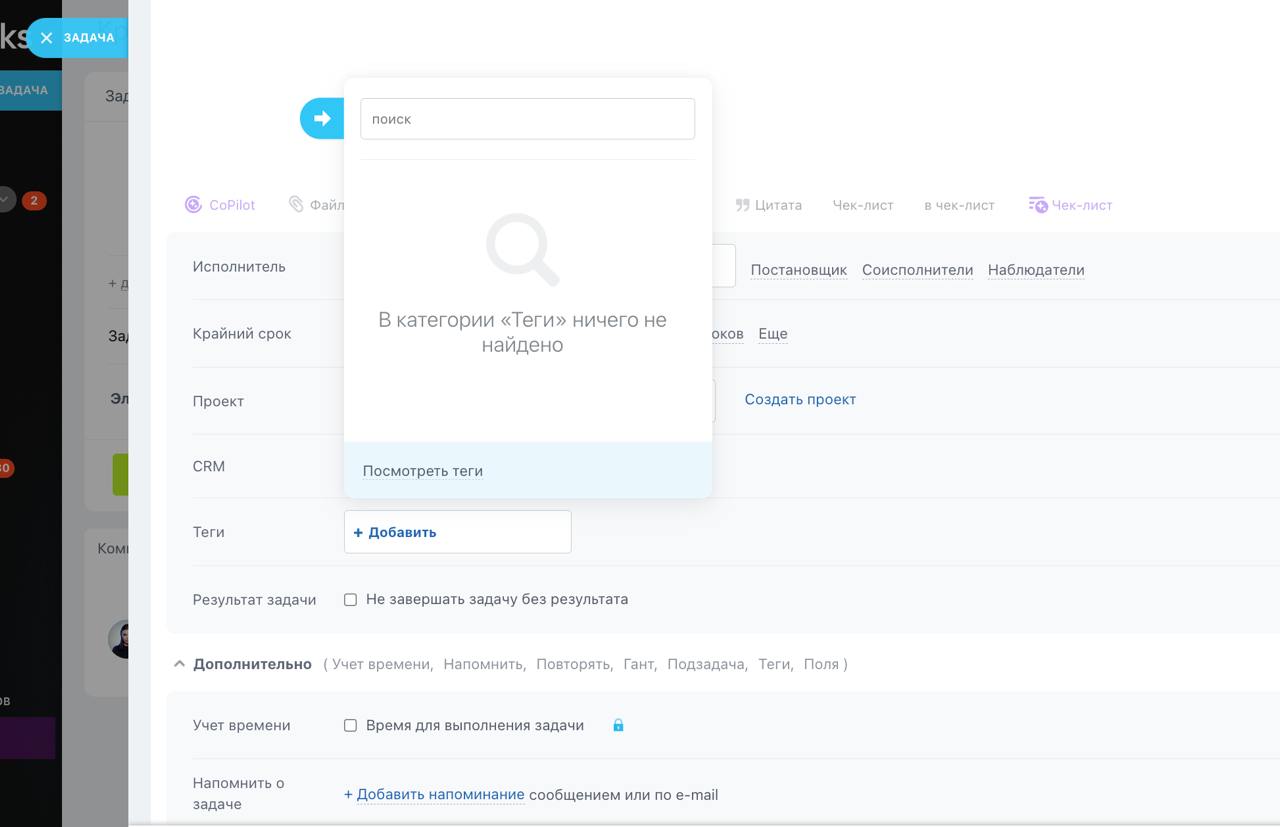The width and height of the screenshot is (1280, 827).
Task: Click the '+ Добавить напоминание' link
Action: (x=434, y=795)
